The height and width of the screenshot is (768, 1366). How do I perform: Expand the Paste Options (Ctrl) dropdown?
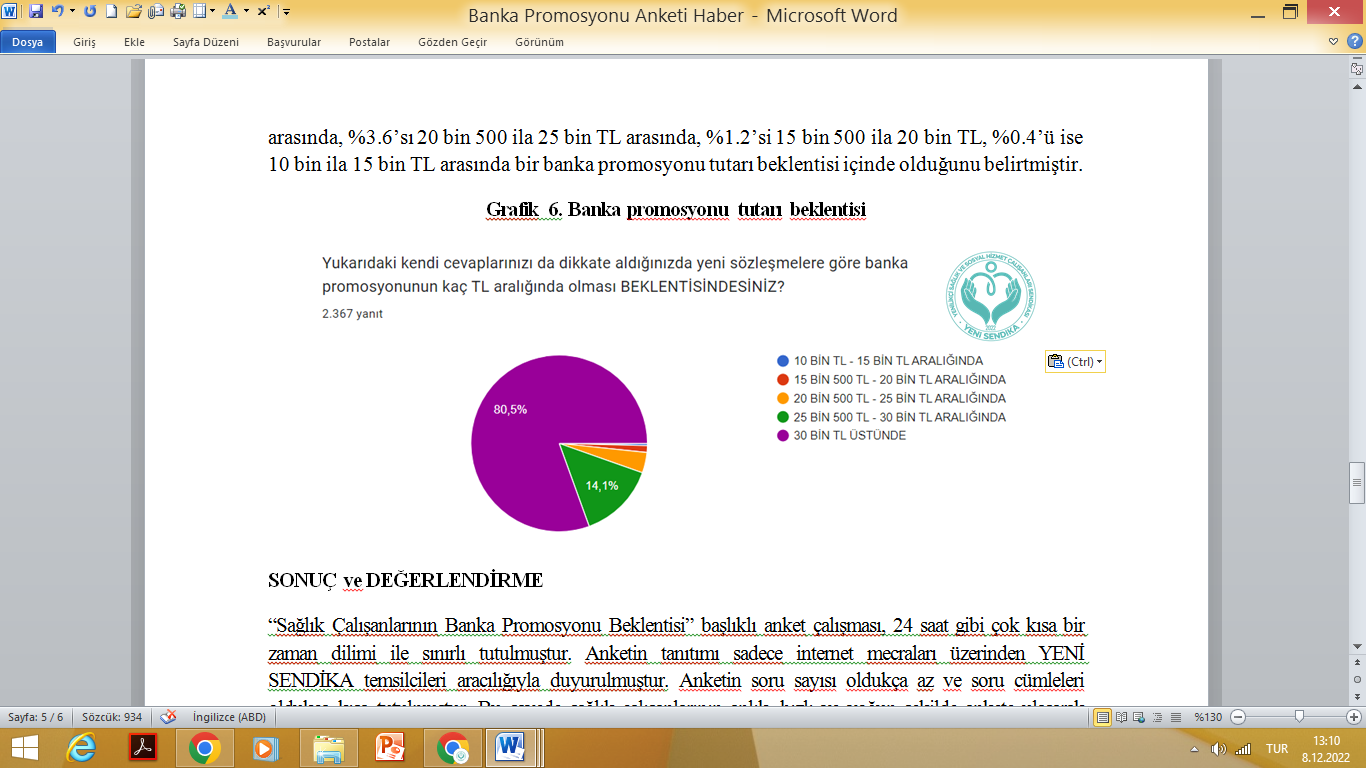(x=1100, y=362)
